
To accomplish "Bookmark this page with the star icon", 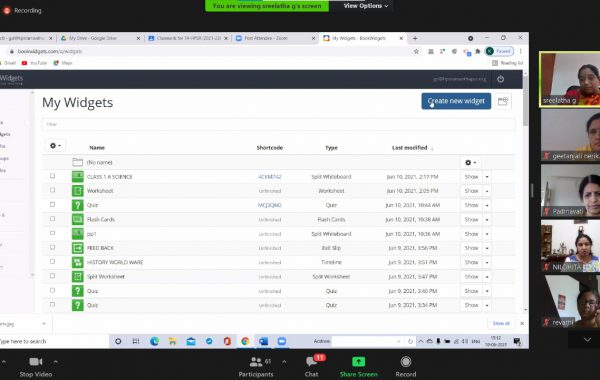I will click(416, 51).
